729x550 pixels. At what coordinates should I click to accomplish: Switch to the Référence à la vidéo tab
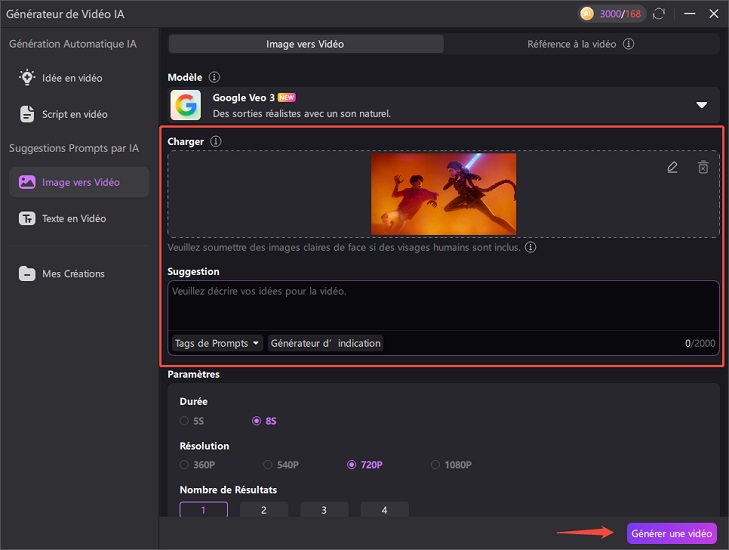pyautogui.click(x=580, y=44)
